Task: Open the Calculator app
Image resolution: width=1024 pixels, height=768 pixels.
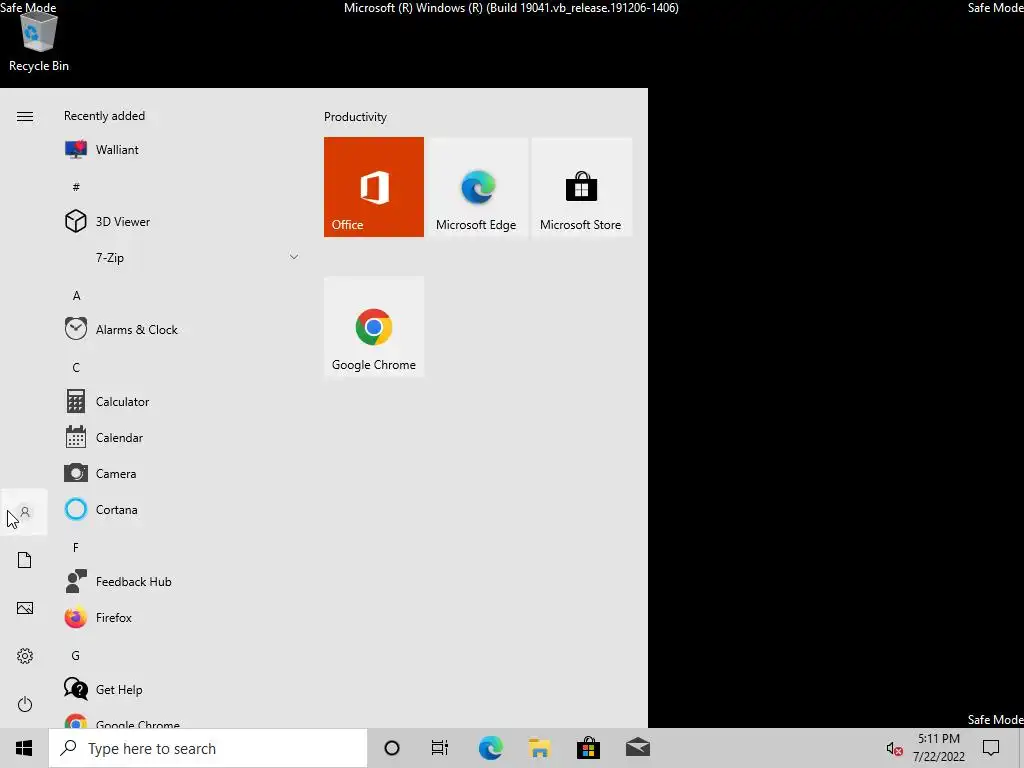Action: click(182, 402)
